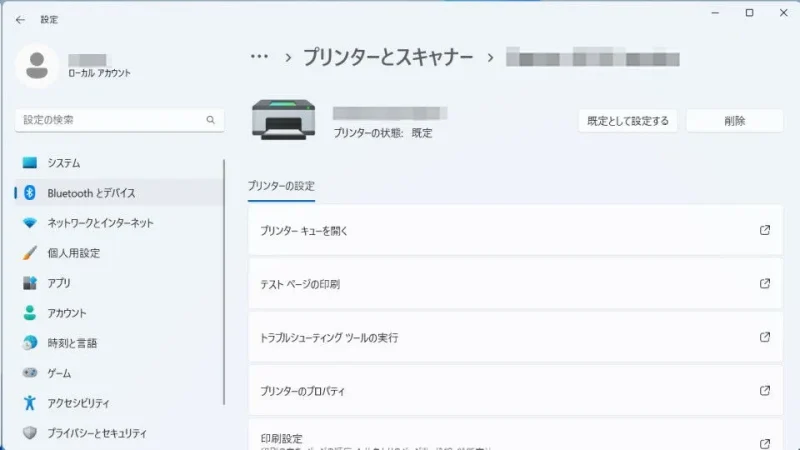Image resolution: width=800 pixels, height=450 pixels.
Task: Click the 設定の検索 search box
Action: 118,120
